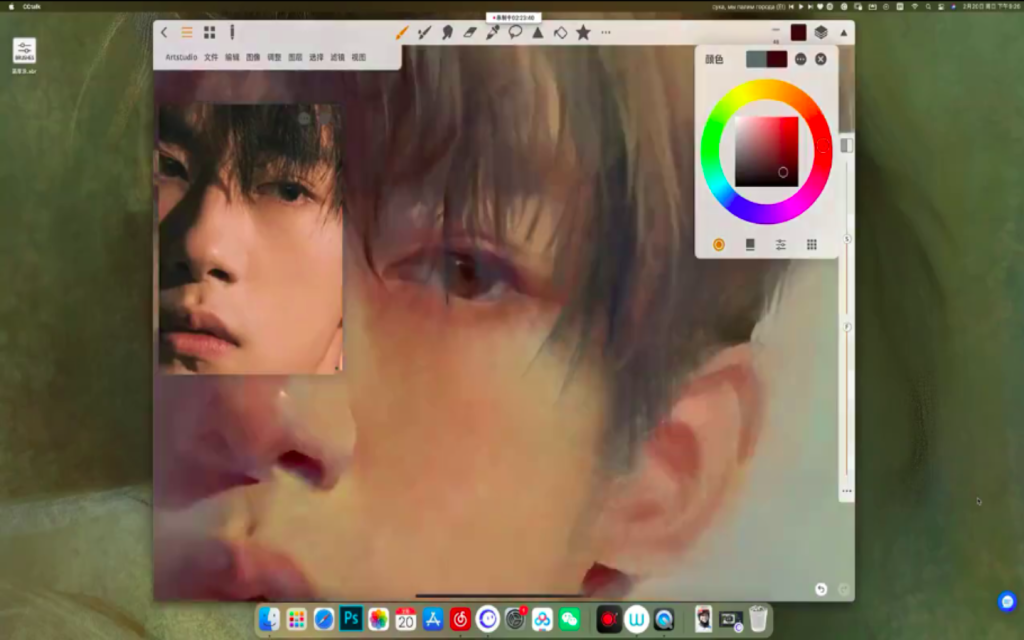Screen dimensions: 1024x640
Task: Switch to color swatches grid mode
Action: click(812, 244)
